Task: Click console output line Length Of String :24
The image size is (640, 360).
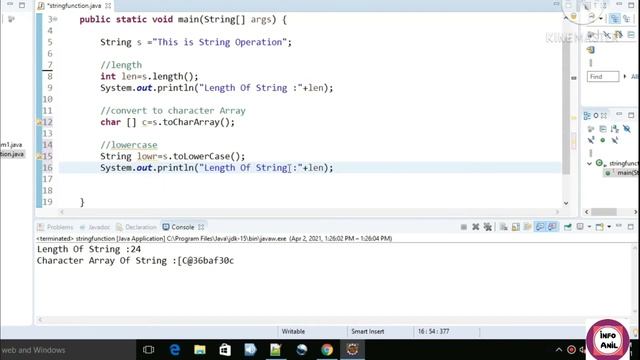Action: pos(89,249)
